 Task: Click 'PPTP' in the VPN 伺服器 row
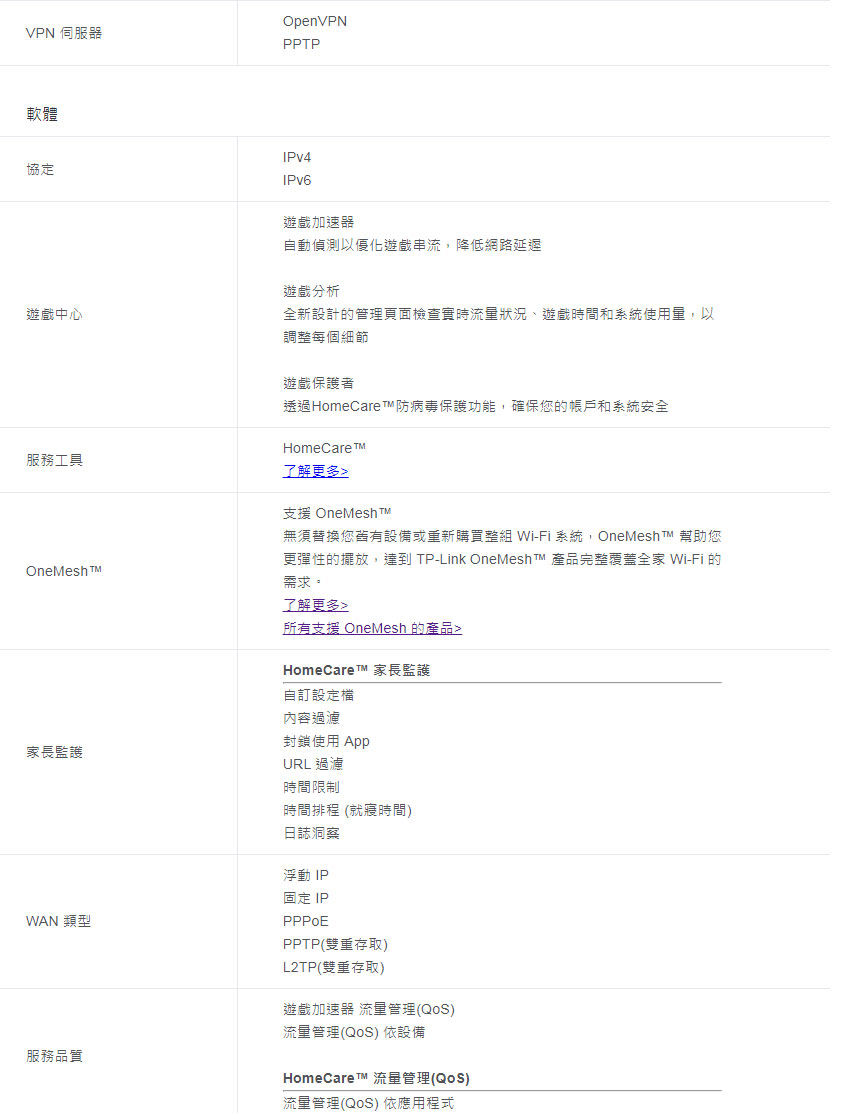point(302,44)
